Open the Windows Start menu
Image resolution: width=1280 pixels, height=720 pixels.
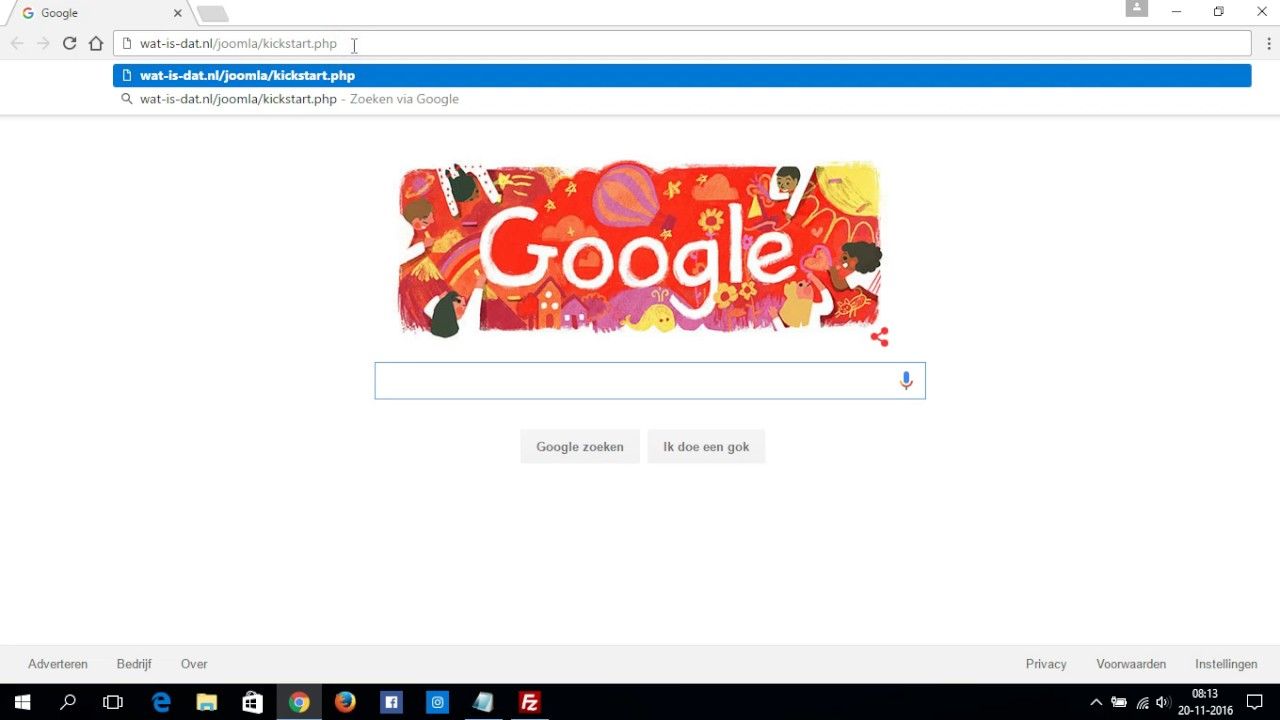tap(22, 702)
